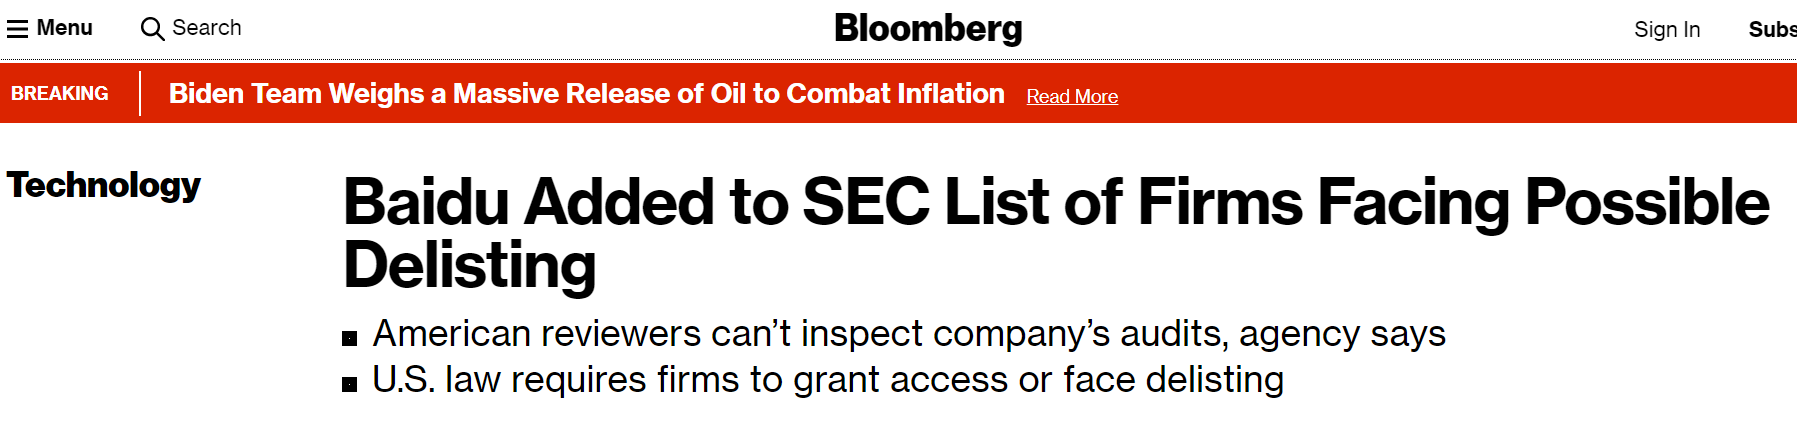1797x429 pixels.
Task: Click the Bloomberg logo
Action: (x=928, y=28)
